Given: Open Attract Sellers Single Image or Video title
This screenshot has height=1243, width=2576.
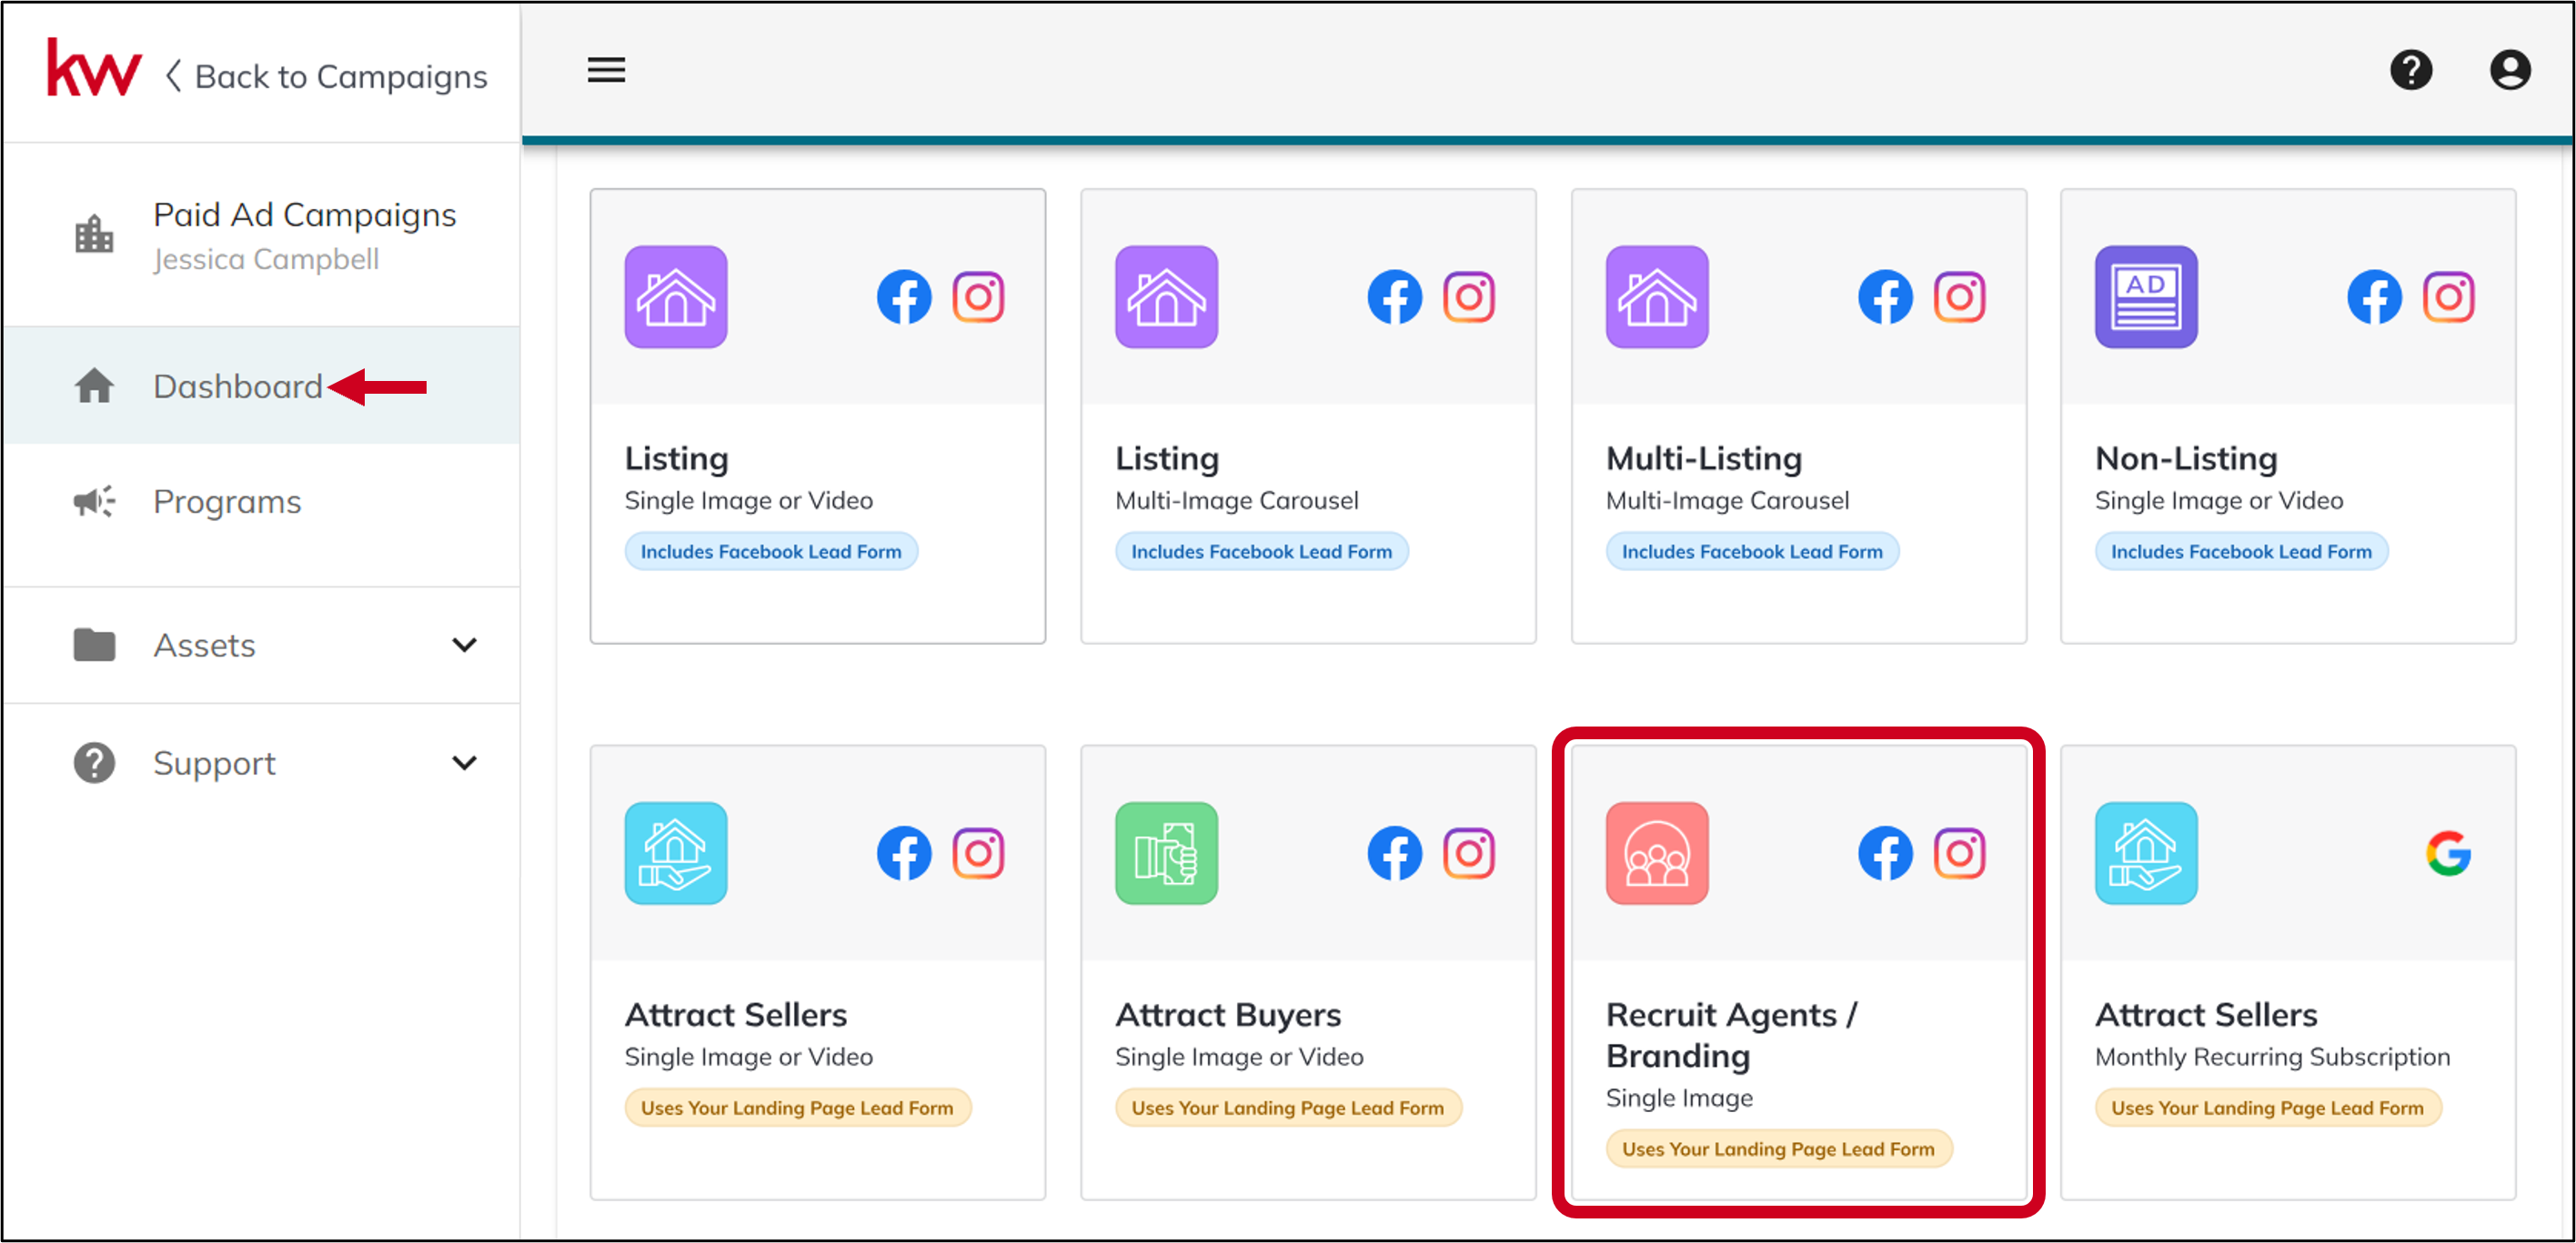Looking at the screenshot, I should pyautogui.click(x=736, y=1014).
